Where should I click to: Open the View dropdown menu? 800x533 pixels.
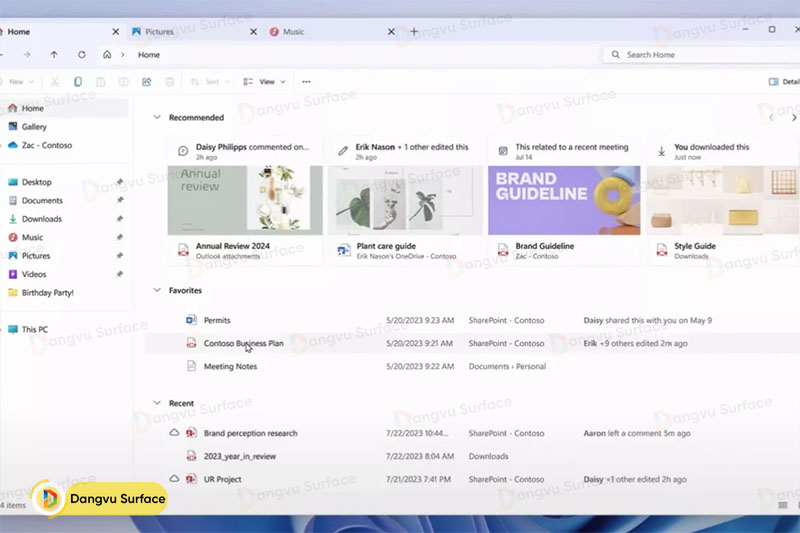pos(264,82)
